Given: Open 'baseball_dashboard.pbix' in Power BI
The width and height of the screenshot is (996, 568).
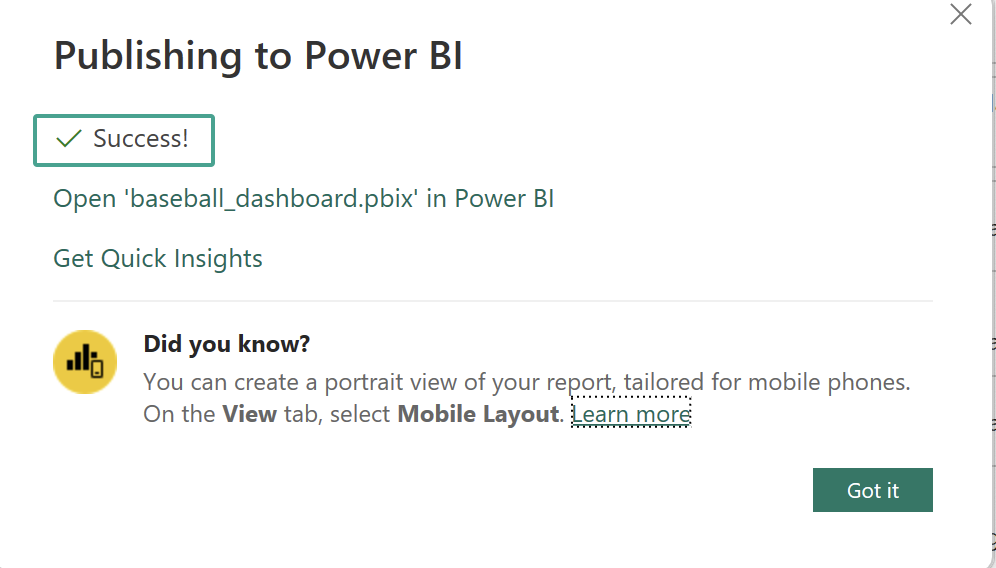Looking at the screenshot, I should click(303, 199).
